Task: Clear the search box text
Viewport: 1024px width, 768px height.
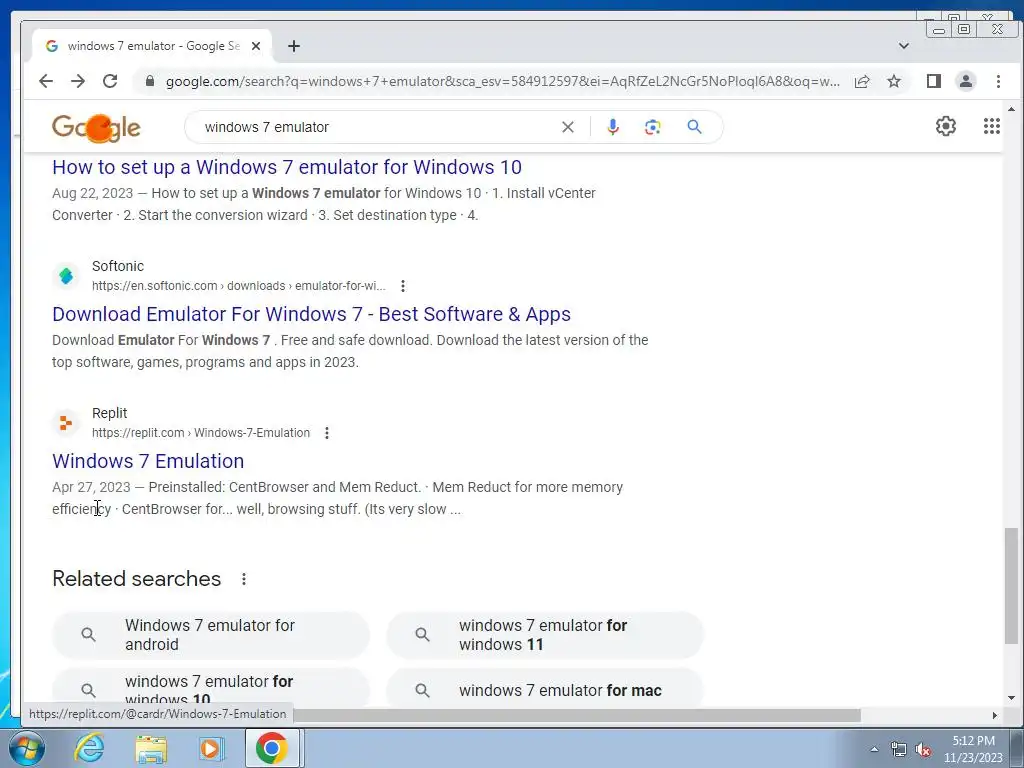Action: [568, 127]
